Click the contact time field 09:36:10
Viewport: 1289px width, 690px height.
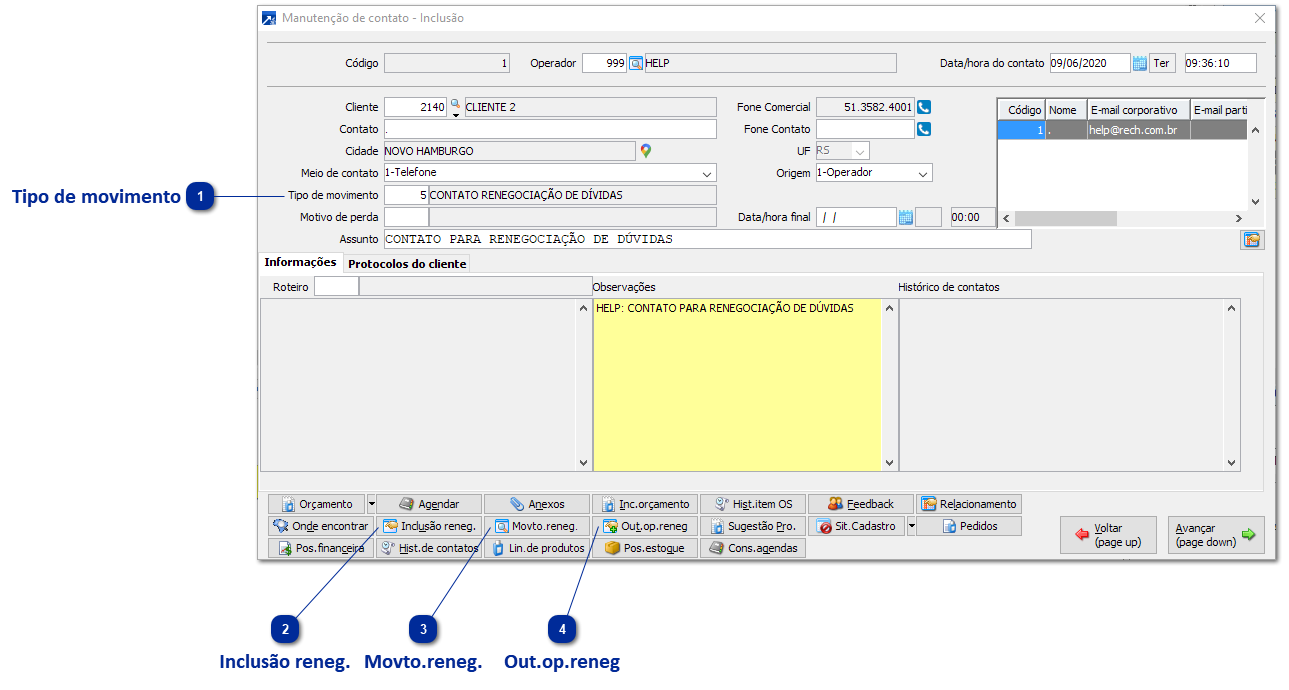click(1220, 63)
